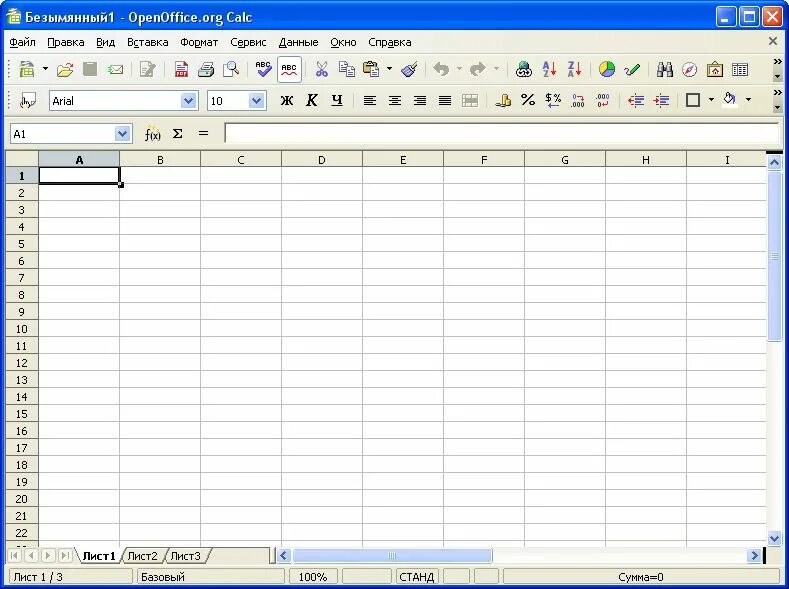Open the Формат menu
Screen dimensions: 789x589
[199, 42]
